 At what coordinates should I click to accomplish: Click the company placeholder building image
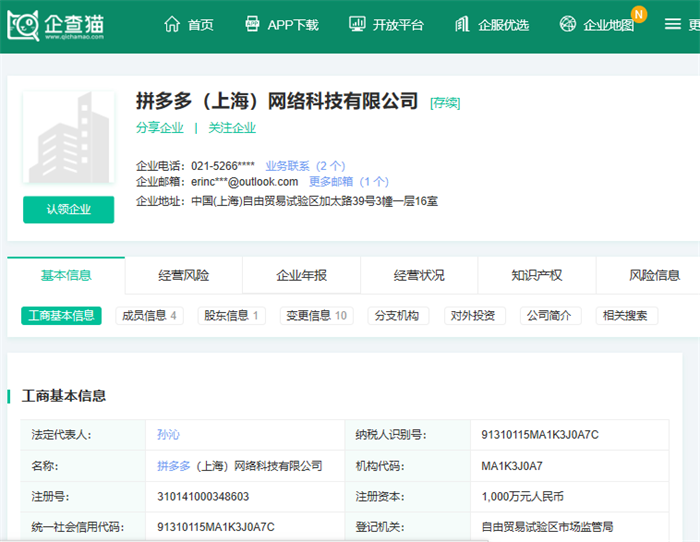[69, 137]
